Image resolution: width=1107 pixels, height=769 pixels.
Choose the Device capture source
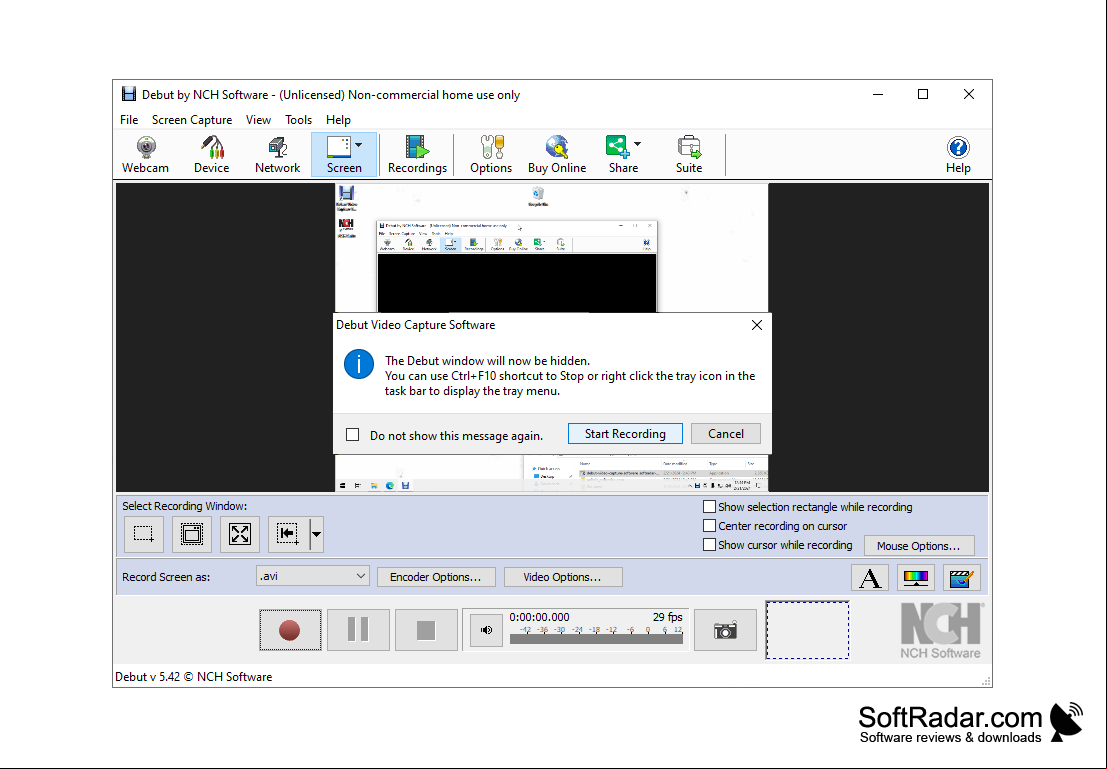[x=212, y=155]
